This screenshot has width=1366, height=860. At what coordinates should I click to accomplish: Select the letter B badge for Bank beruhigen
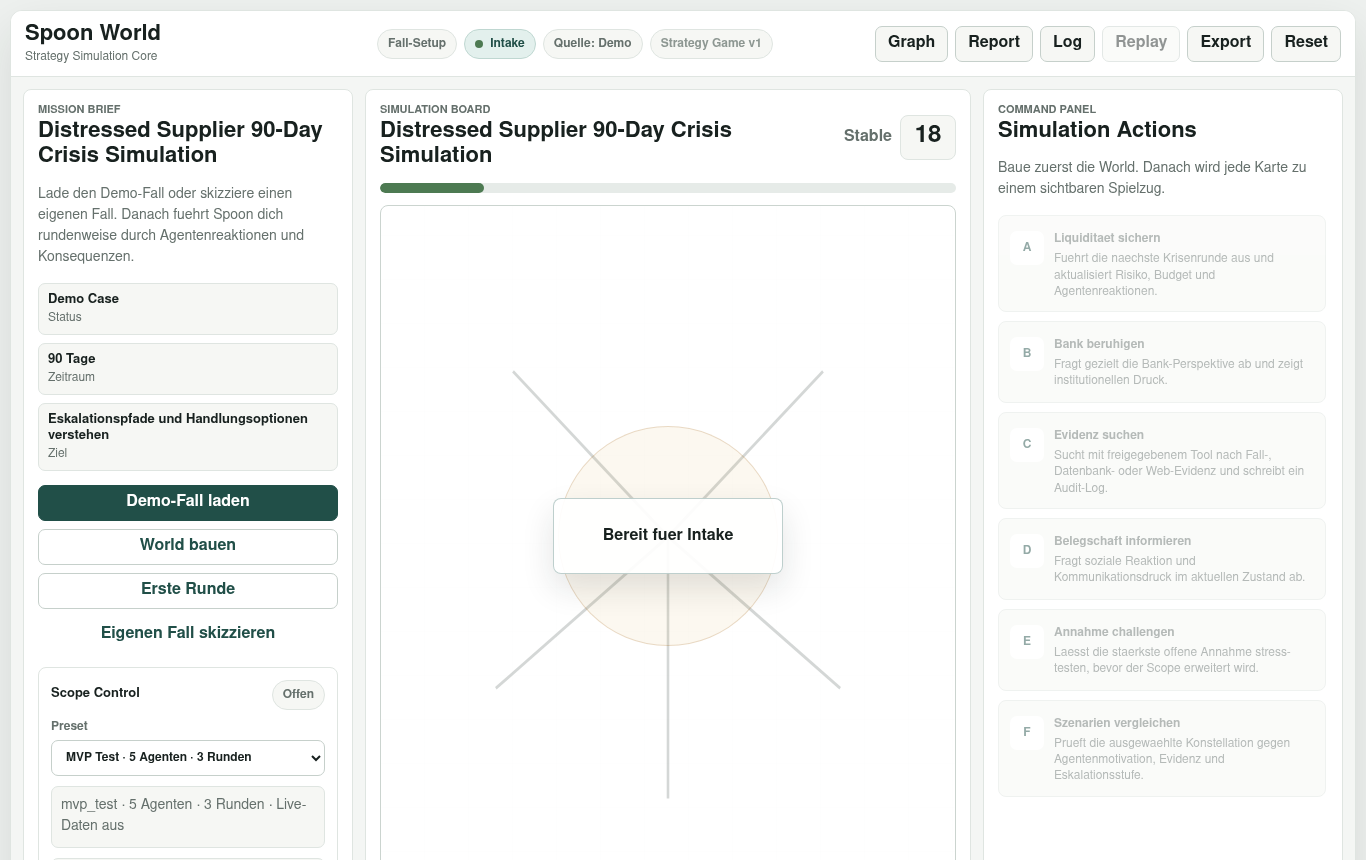[x=1026, y=353]
